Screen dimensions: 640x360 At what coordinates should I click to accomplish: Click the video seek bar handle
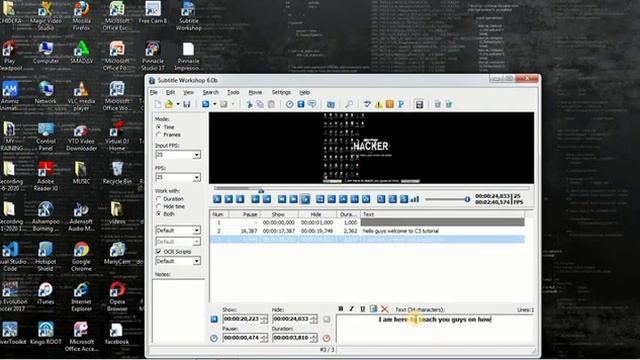261,190
